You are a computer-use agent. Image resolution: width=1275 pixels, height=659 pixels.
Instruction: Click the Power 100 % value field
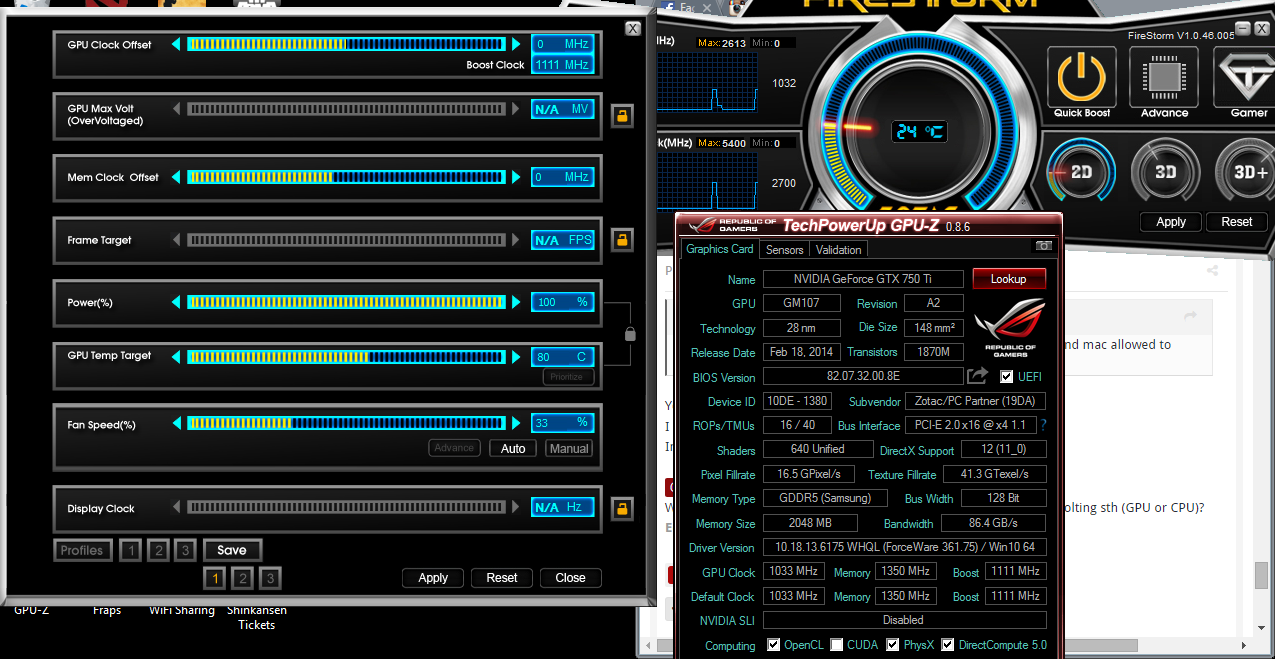click(563, 302)
